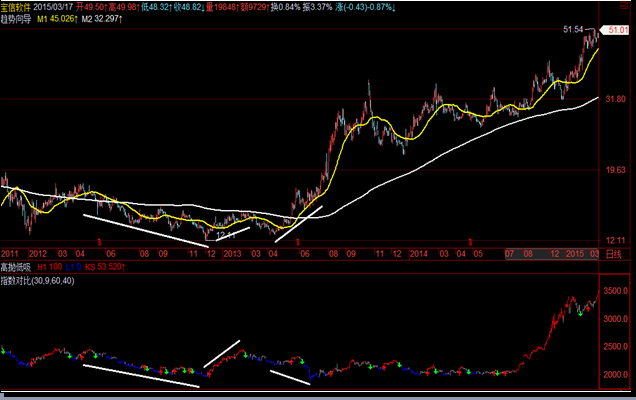Viewport: 636px width, 400px height.
Task: Select the current price tag 51.01
Action: coord(616,33)
